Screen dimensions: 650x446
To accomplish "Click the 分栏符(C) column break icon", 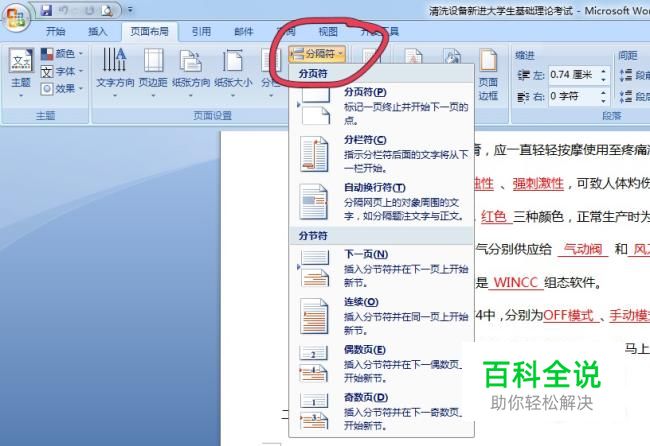I will click(314, 154).
